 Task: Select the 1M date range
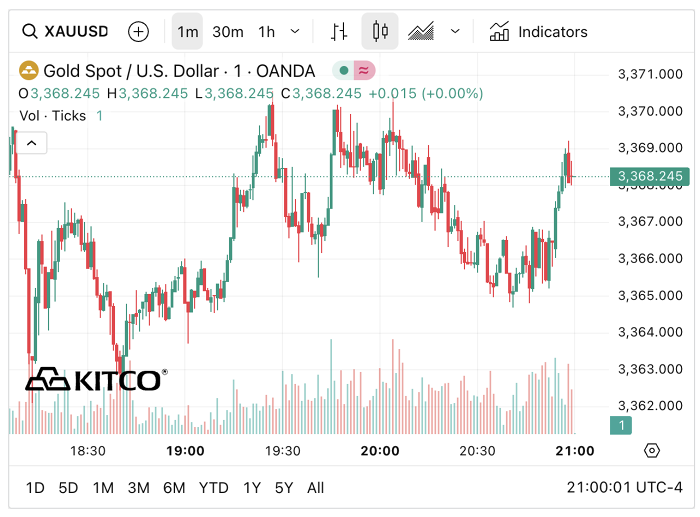point(103,488)
